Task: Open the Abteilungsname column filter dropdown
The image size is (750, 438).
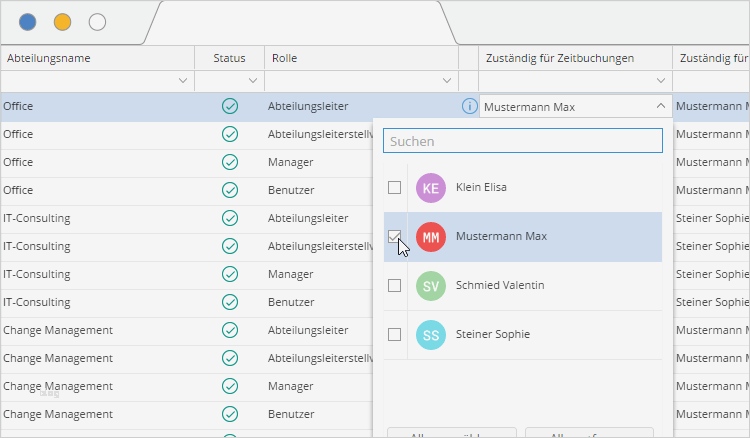Action: click(182, 81)
